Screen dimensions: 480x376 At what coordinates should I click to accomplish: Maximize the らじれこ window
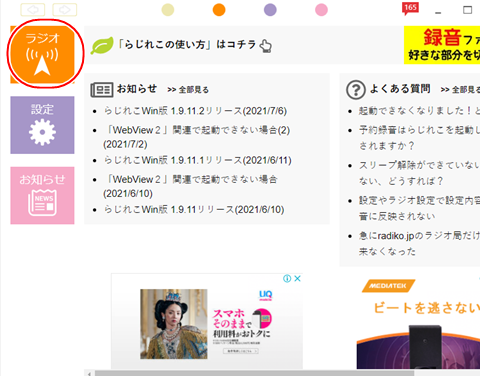pyautogui.click(x=468, y=10)
